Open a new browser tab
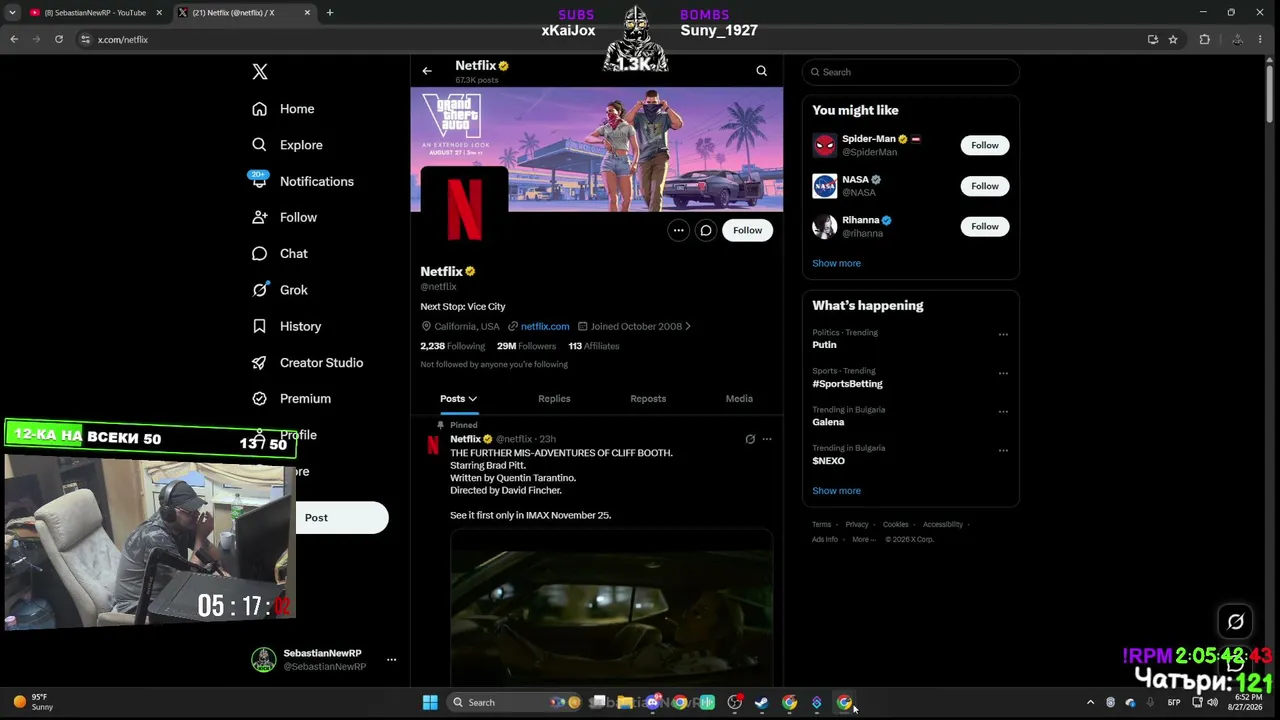The height and width of the screenshot is (720, 1280). pyautogui.click(x=330, y=13)
